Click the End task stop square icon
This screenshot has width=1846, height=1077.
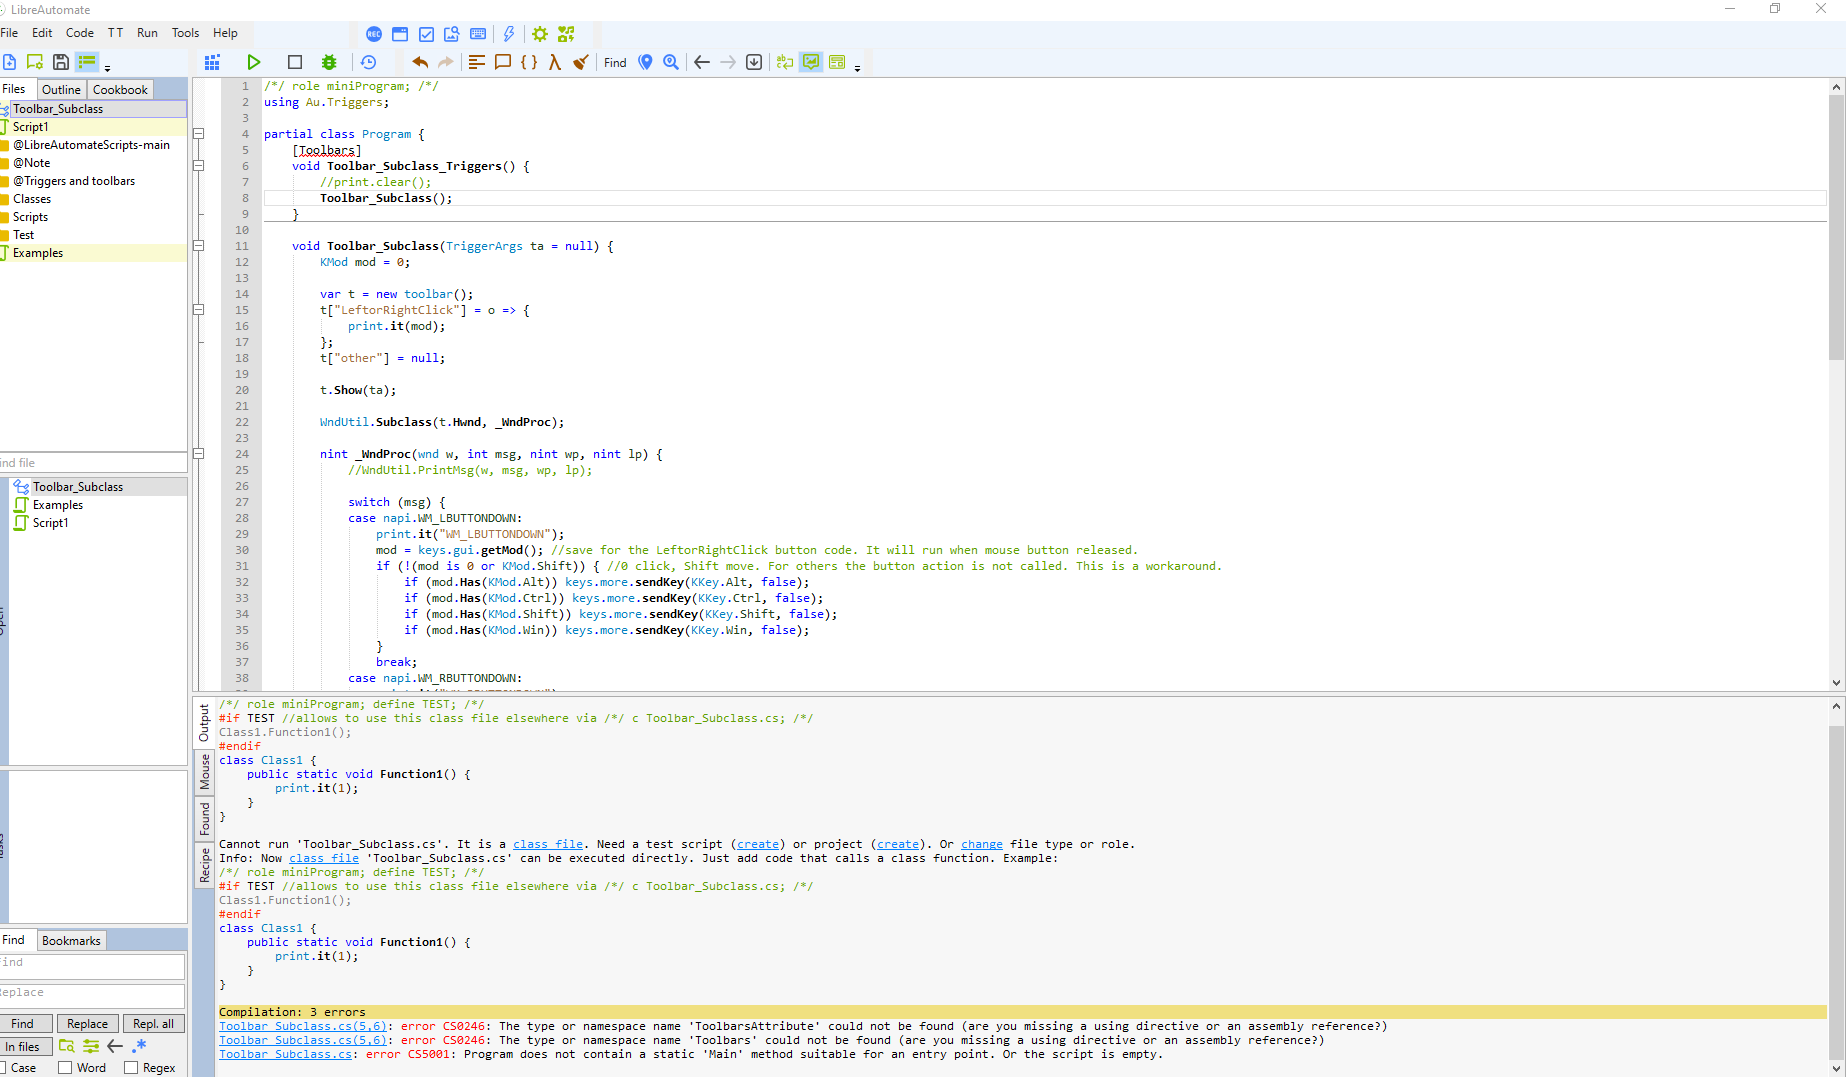294,62
